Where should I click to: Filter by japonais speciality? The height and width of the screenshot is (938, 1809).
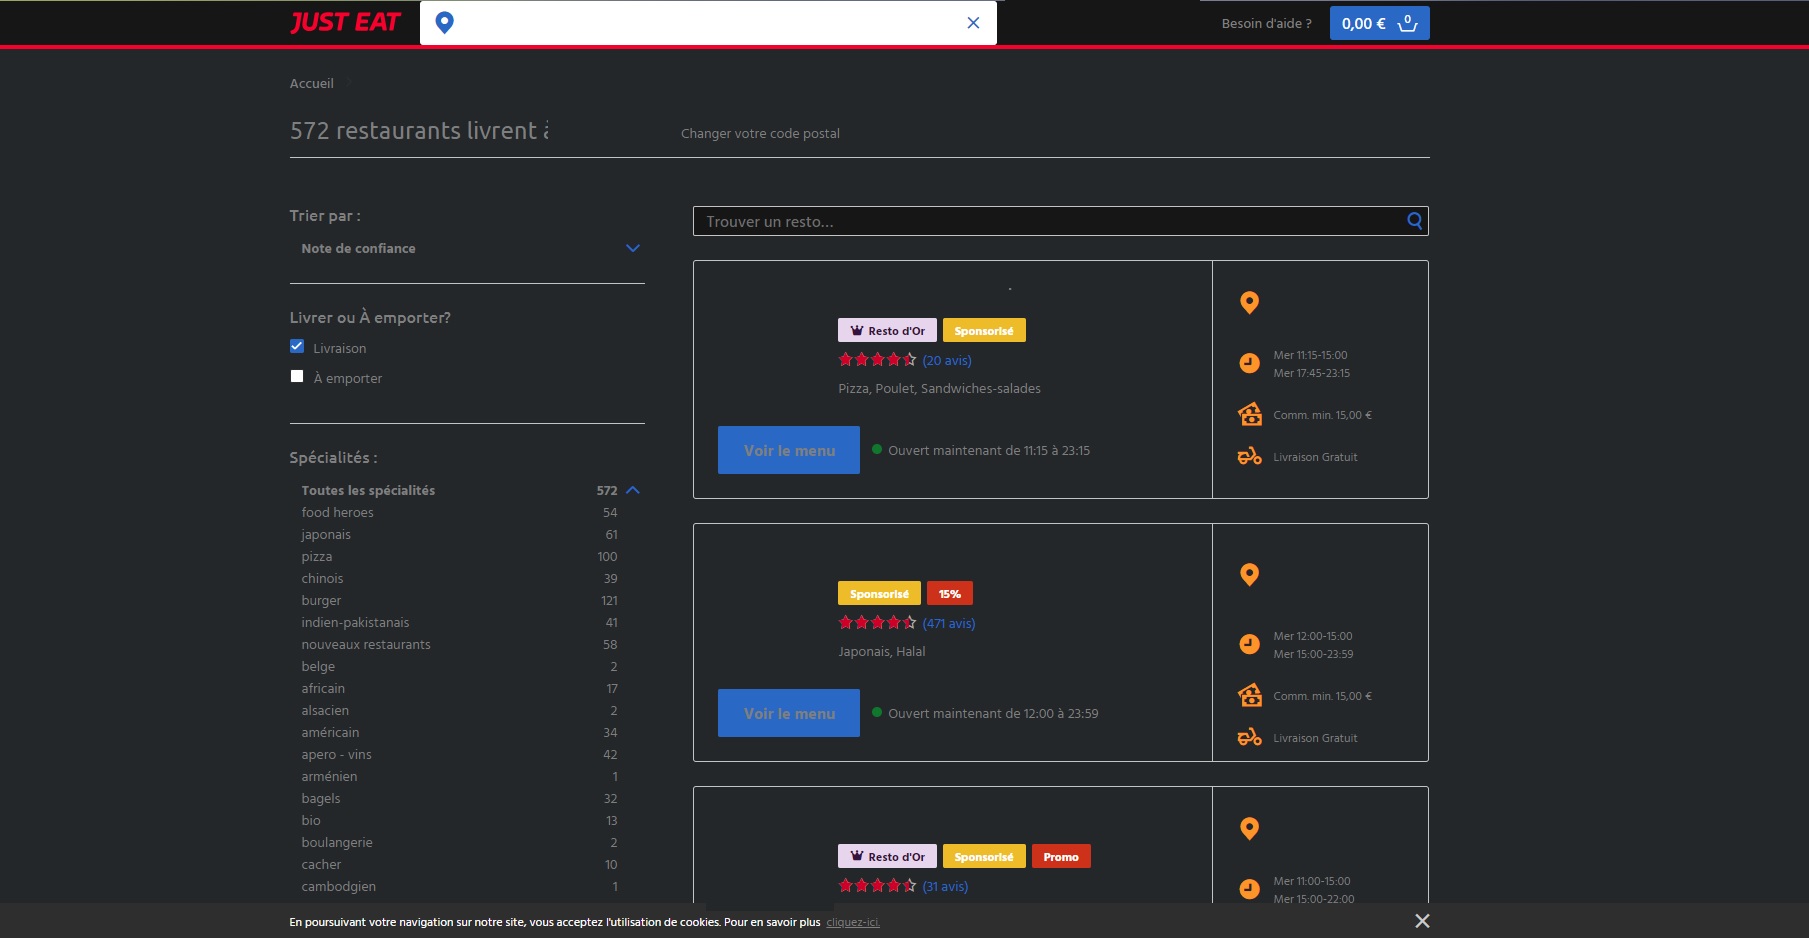(326, 534)
